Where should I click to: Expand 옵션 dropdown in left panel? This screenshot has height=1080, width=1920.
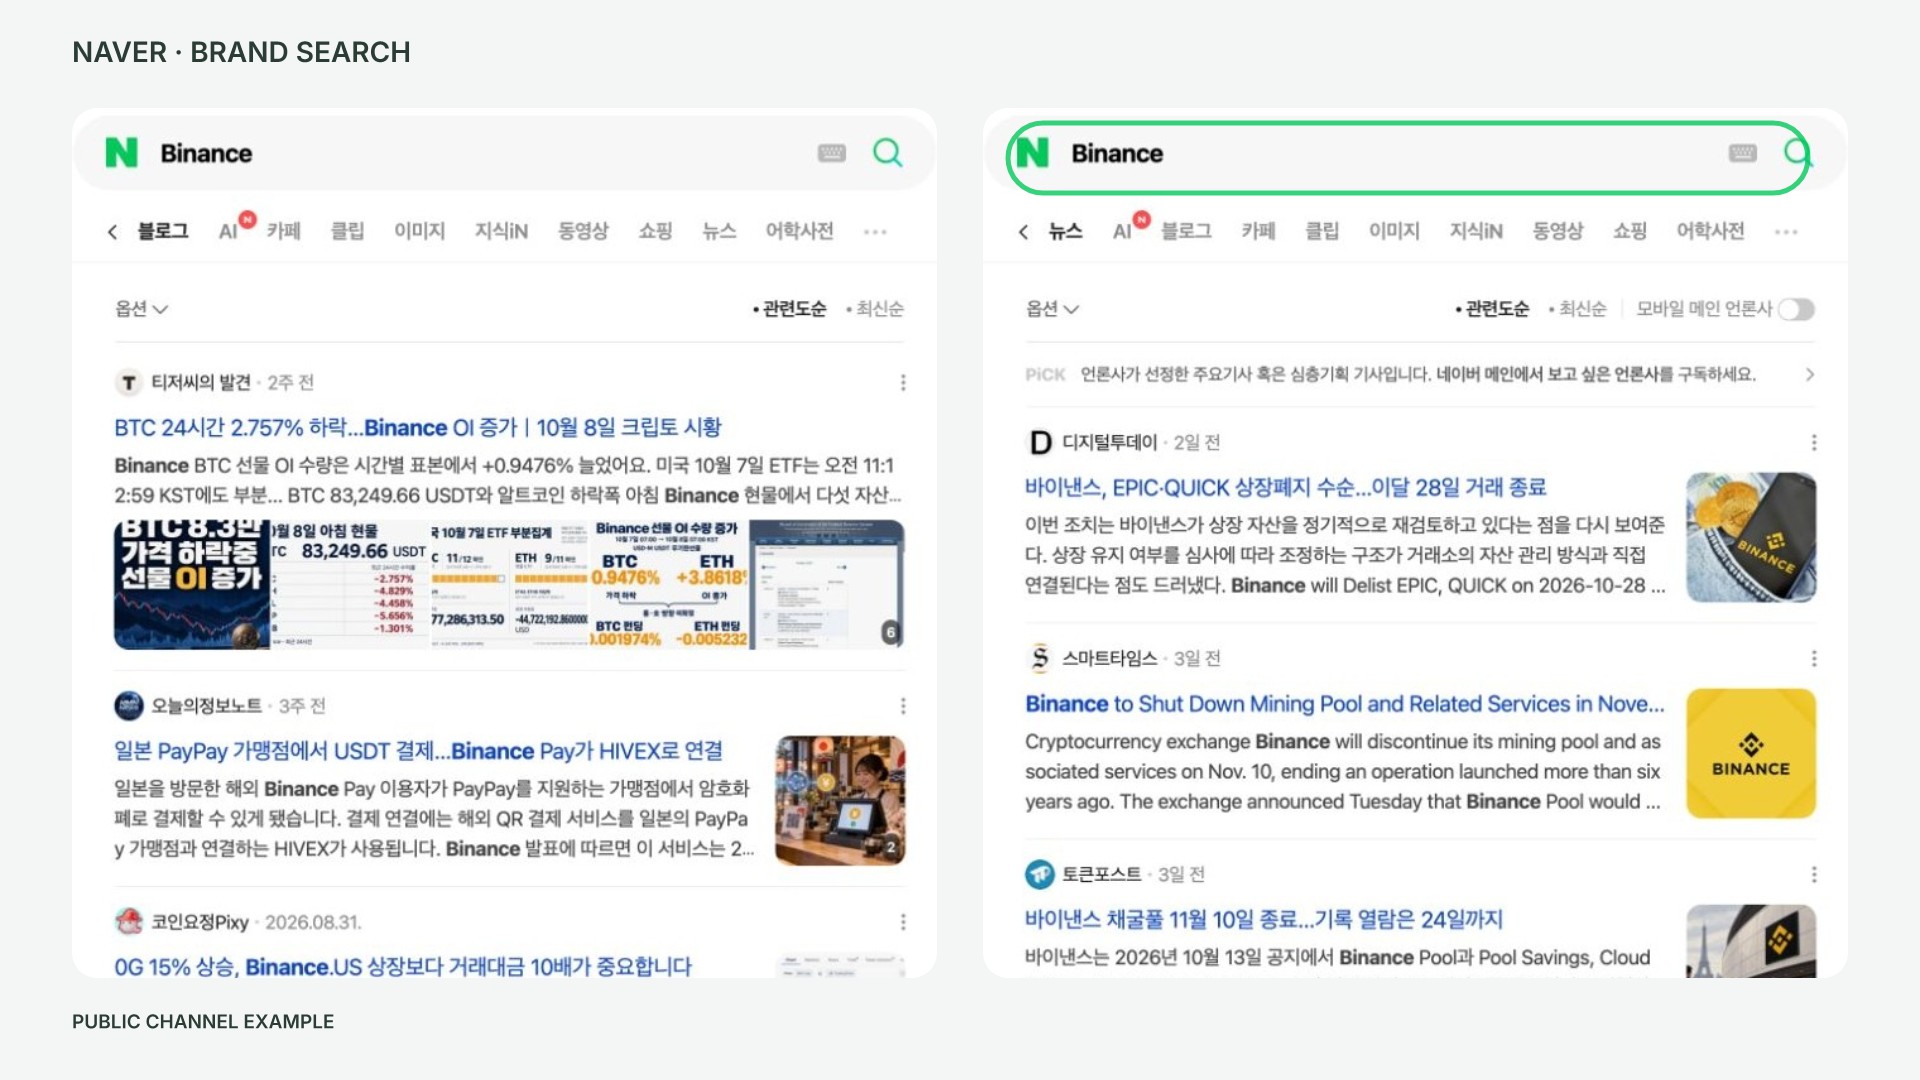click(141, 309)
